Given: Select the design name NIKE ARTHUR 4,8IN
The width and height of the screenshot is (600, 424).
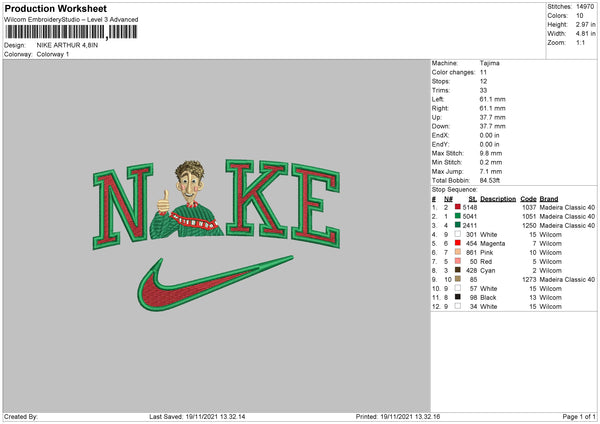Looking at the screenshot, I should click(x=67, y=45).
